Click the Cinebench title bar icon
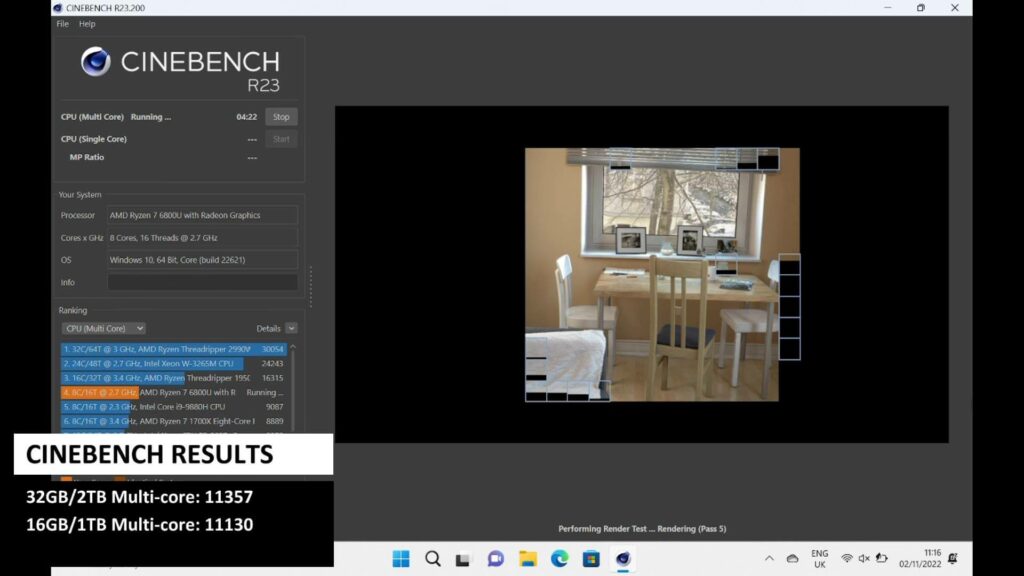 click(x=57, y=8)
